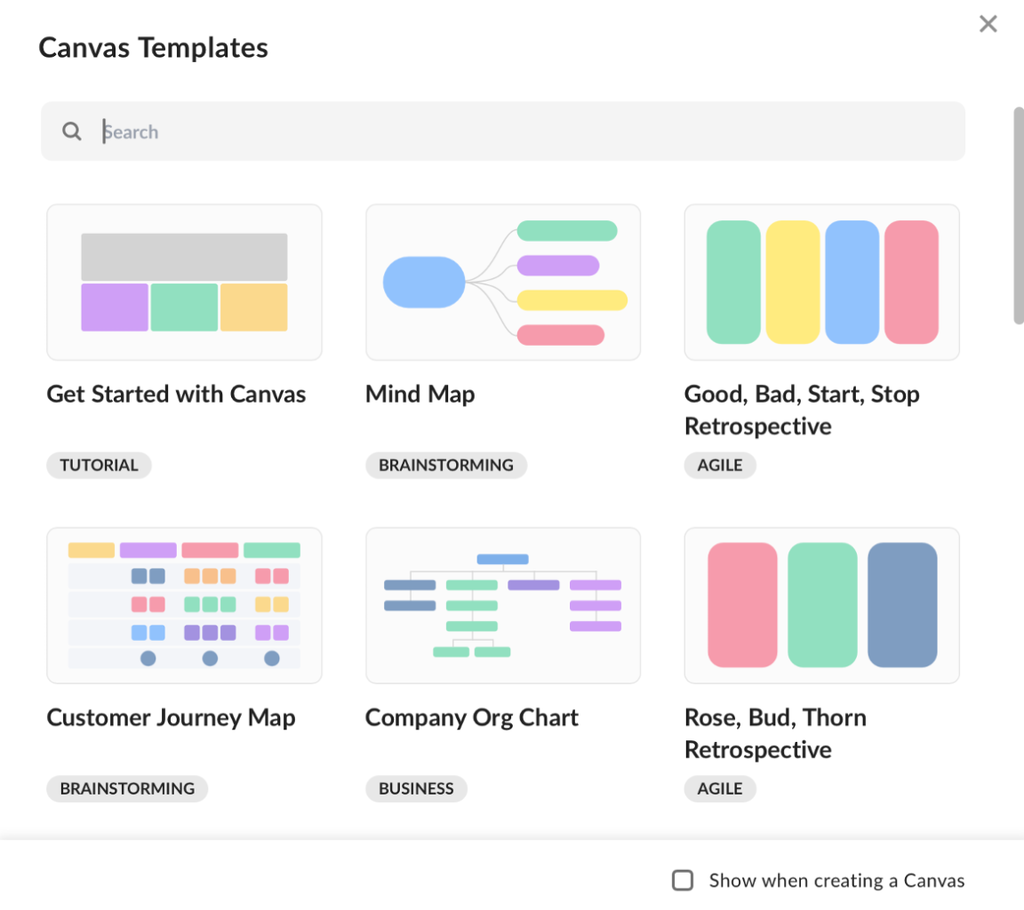
Task: Click the Company Org Chart title
Action: point(472,717)
